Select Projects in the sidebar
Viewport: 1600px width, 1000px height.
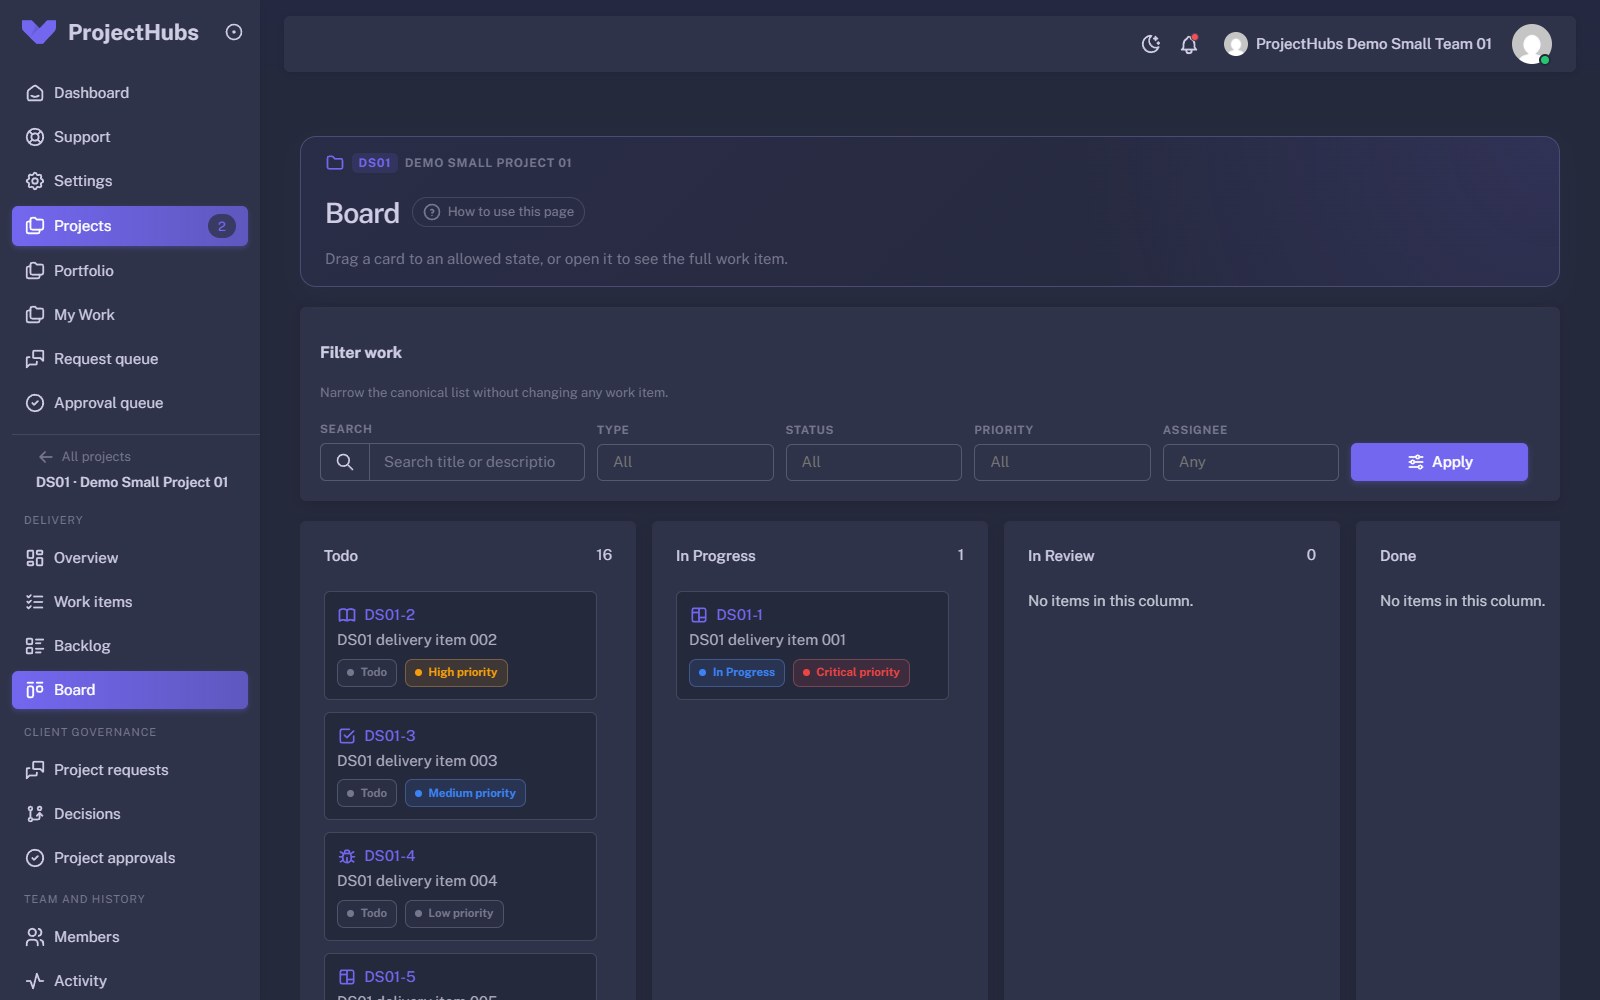[x=130, y=226]
